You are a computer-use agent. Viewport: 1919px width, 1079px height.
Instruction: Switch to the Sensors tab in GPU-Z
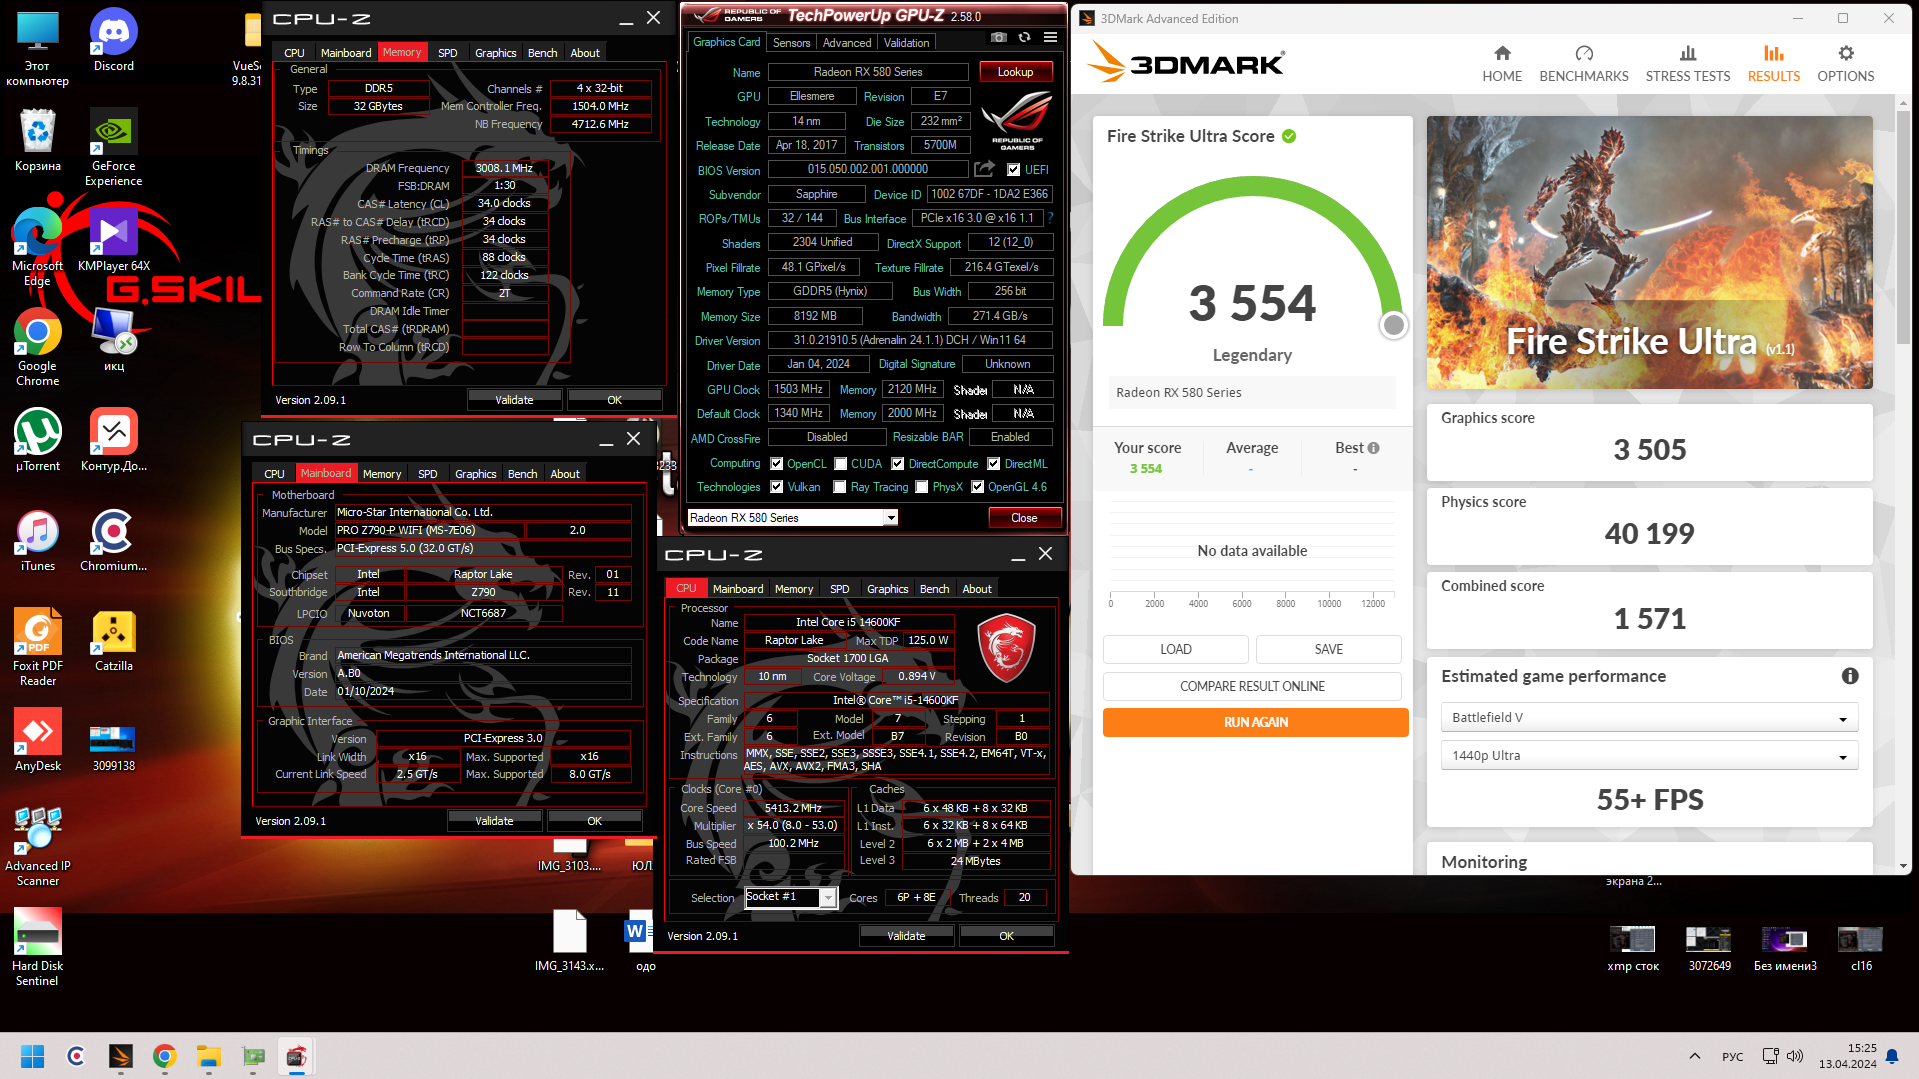pyautogui.click(x=791, y=43)
